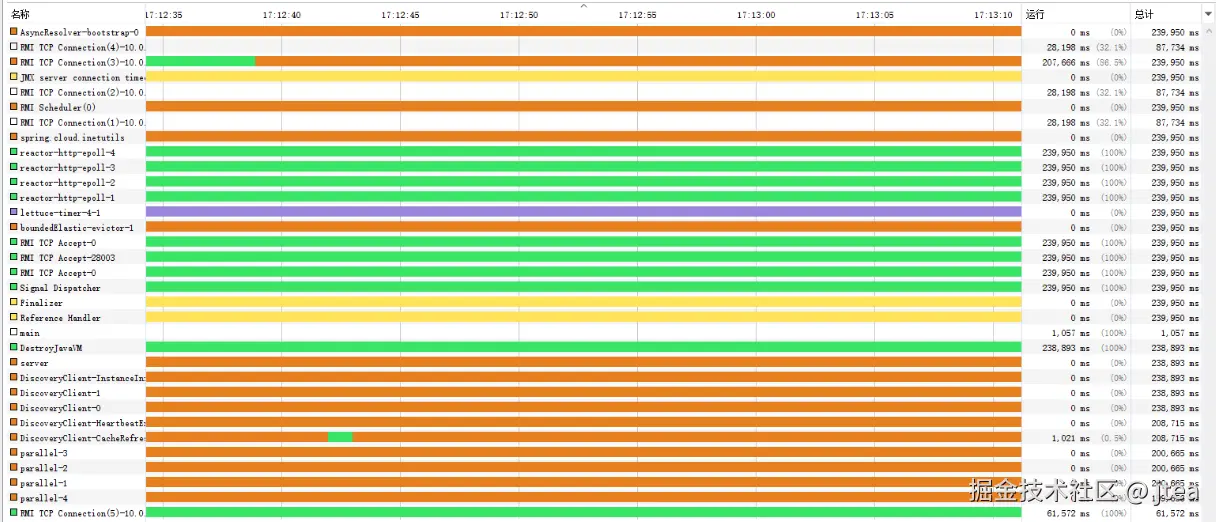This screenshot has width=1216, height=522.
Task: Click the orange state icon beside AsyncResolver-bootstrap-0
Action: [x=14, y=32]
